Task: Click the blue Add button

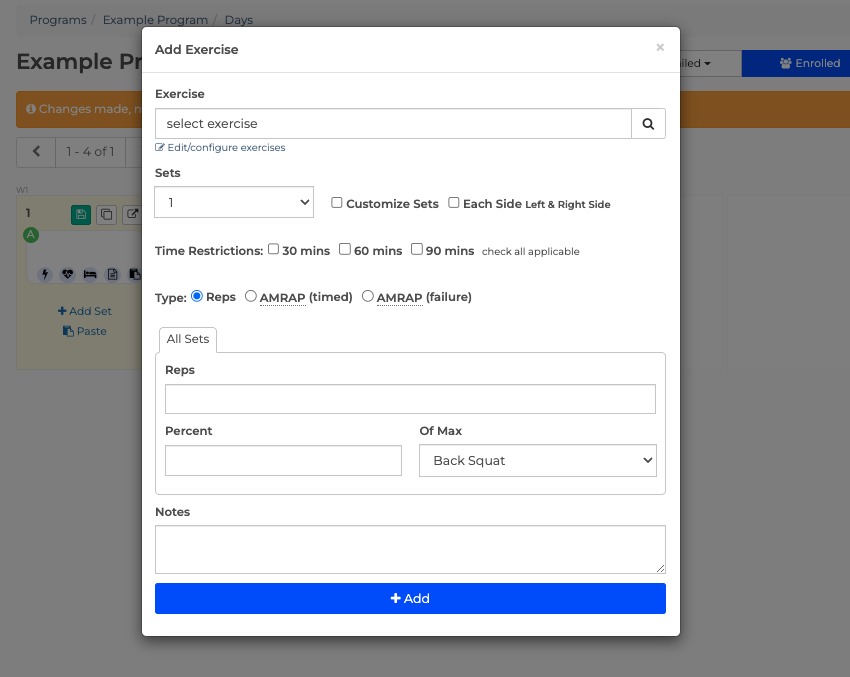Action: tap(410, 598)
